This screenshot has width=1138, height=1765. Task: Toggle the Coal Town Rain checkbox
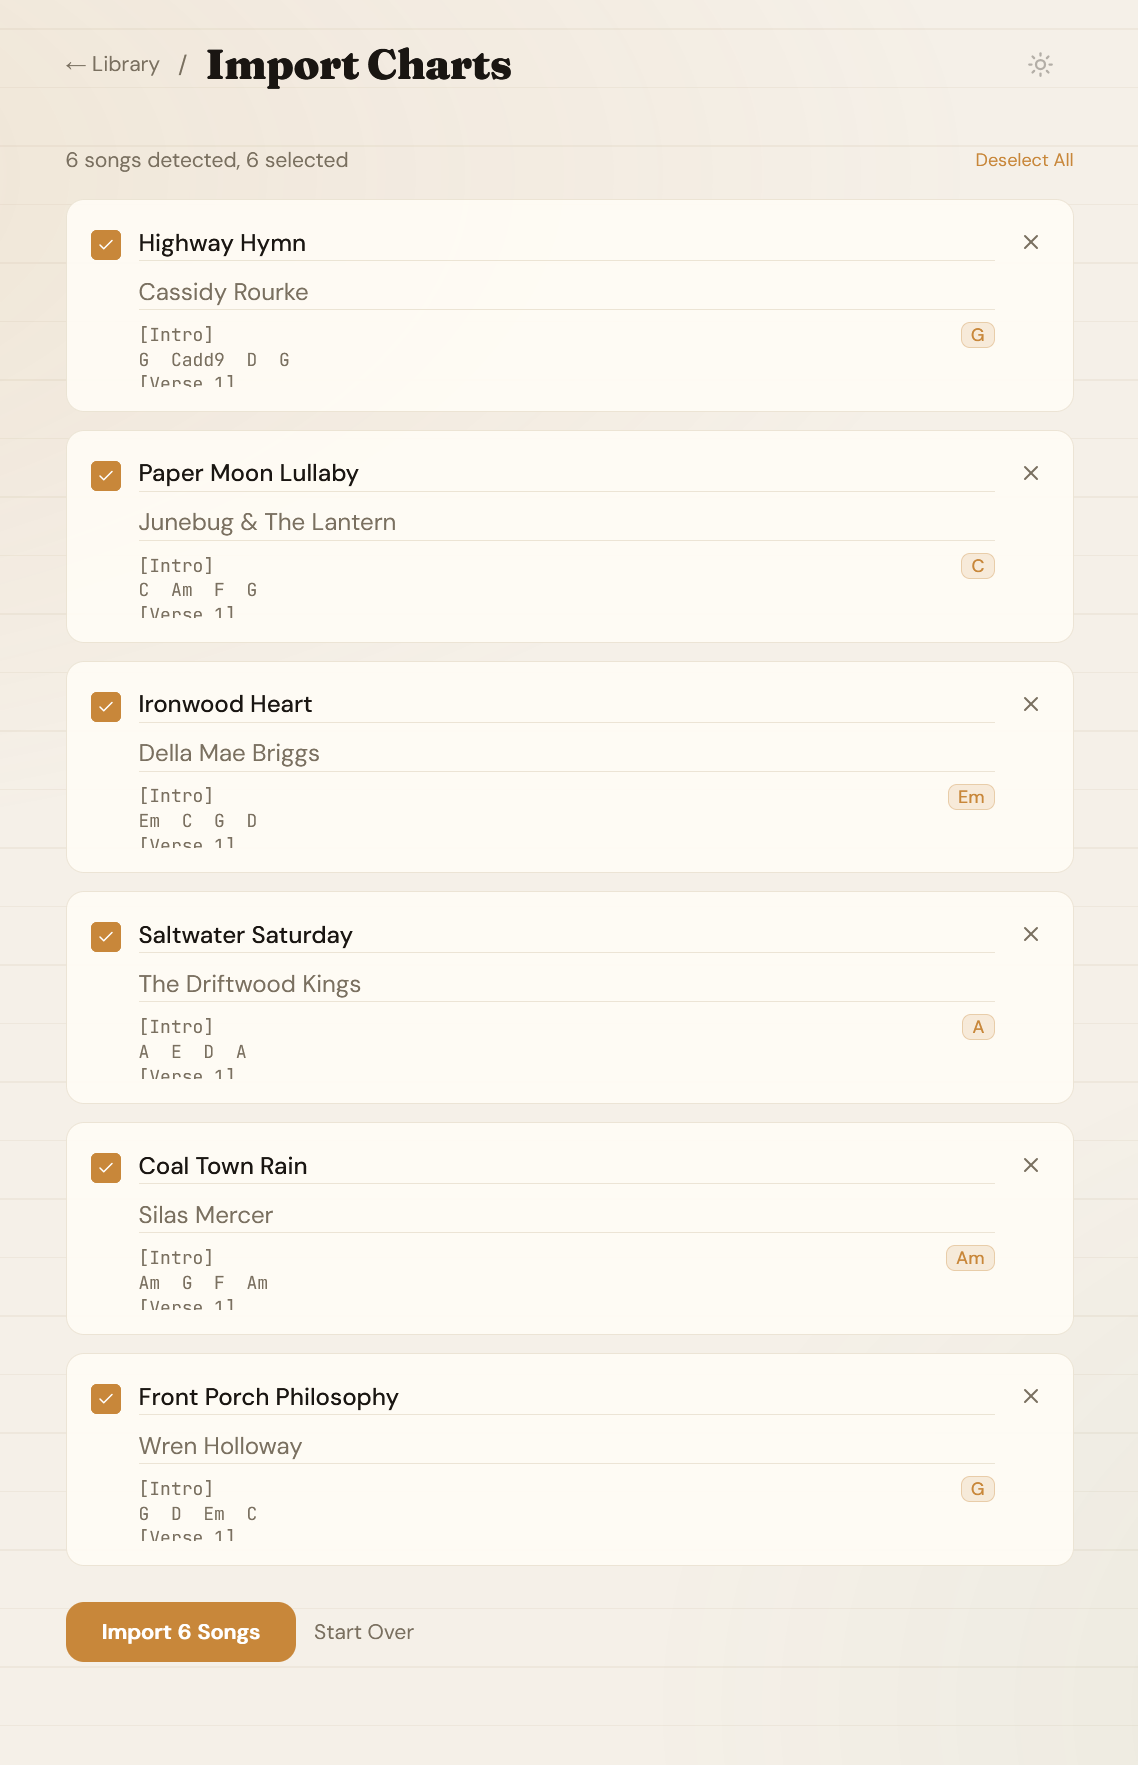click(106, 1167)
